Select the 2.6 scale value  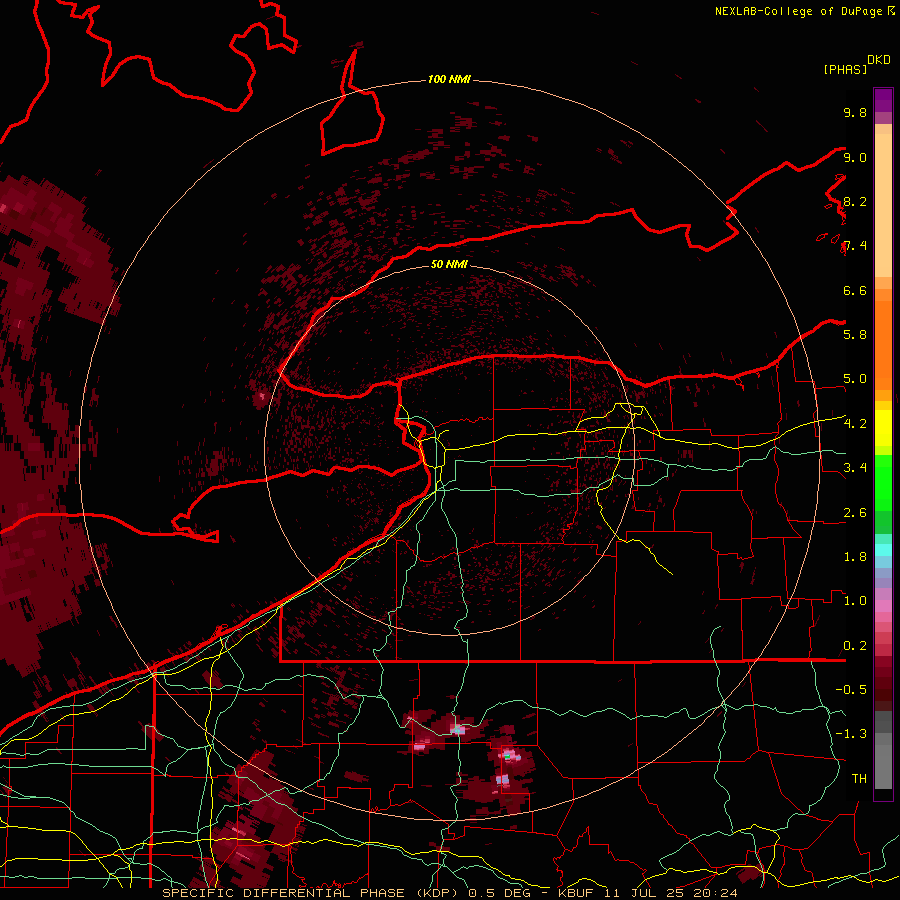[x=855, y=513]
